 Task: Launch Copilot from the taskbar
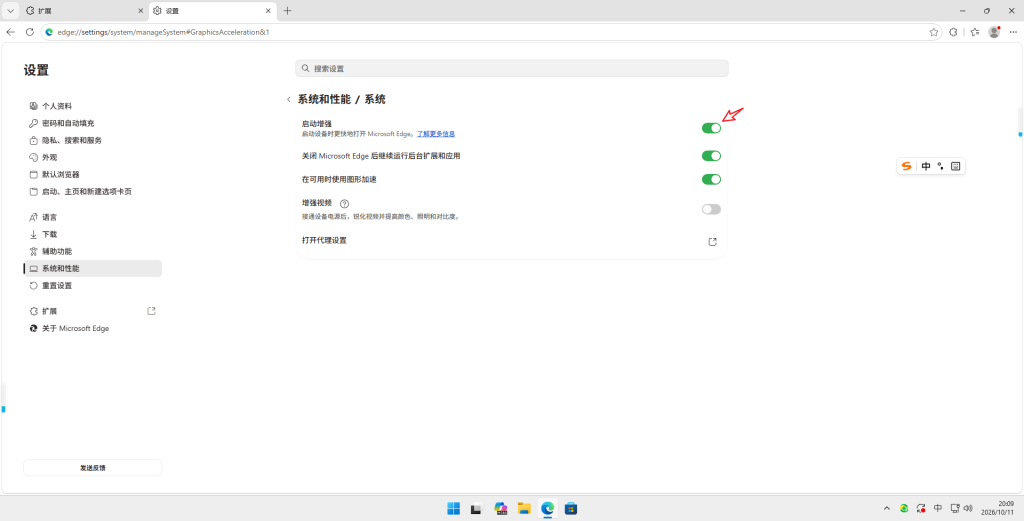[x=501, y=508]
